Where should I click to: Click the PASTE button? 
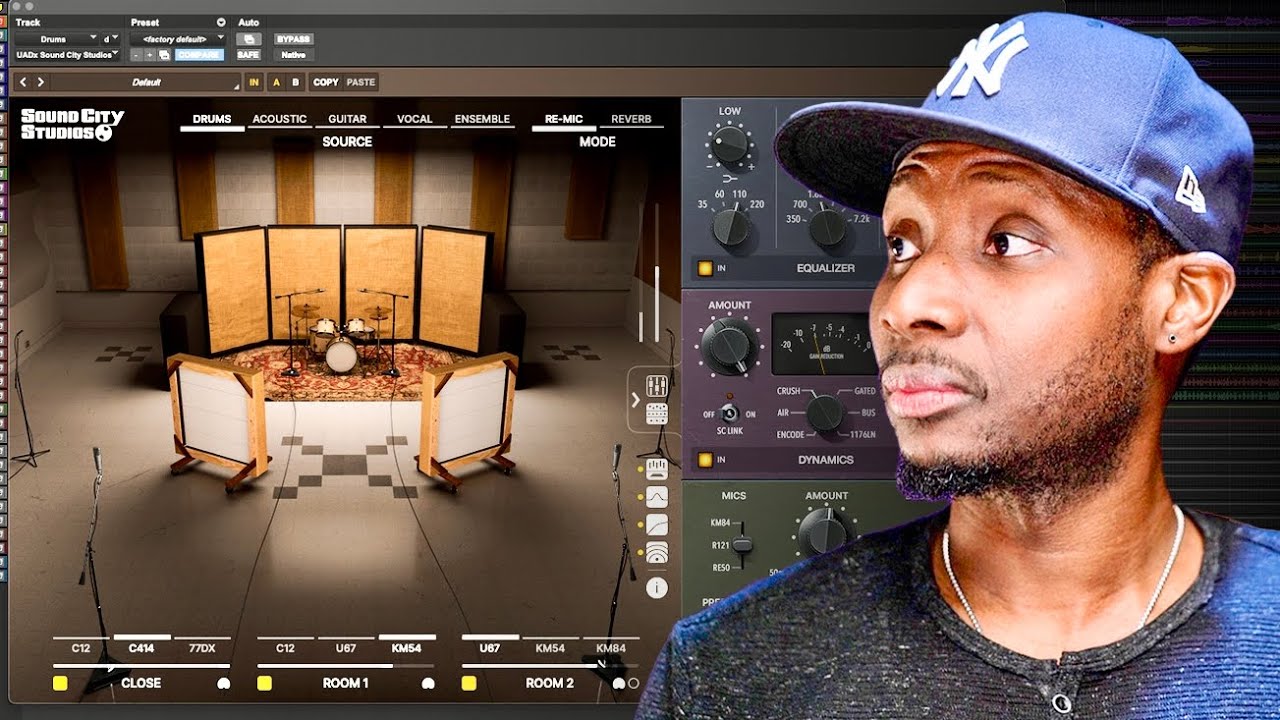360,82
